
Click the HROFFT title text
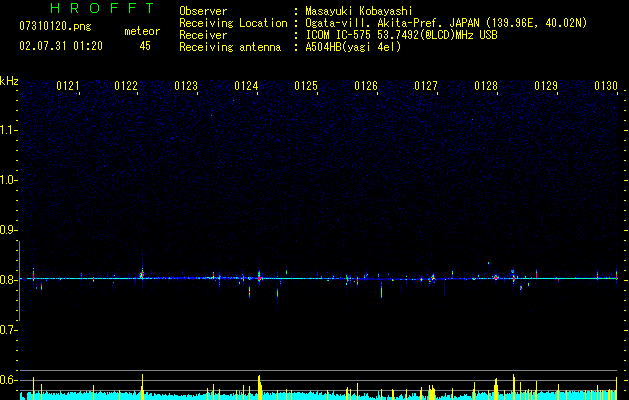tap(102, 8)
